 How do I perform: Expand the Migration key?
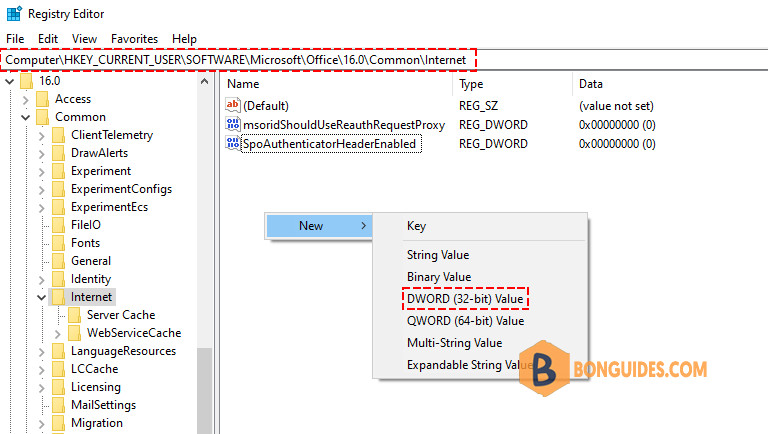(42, 424)
